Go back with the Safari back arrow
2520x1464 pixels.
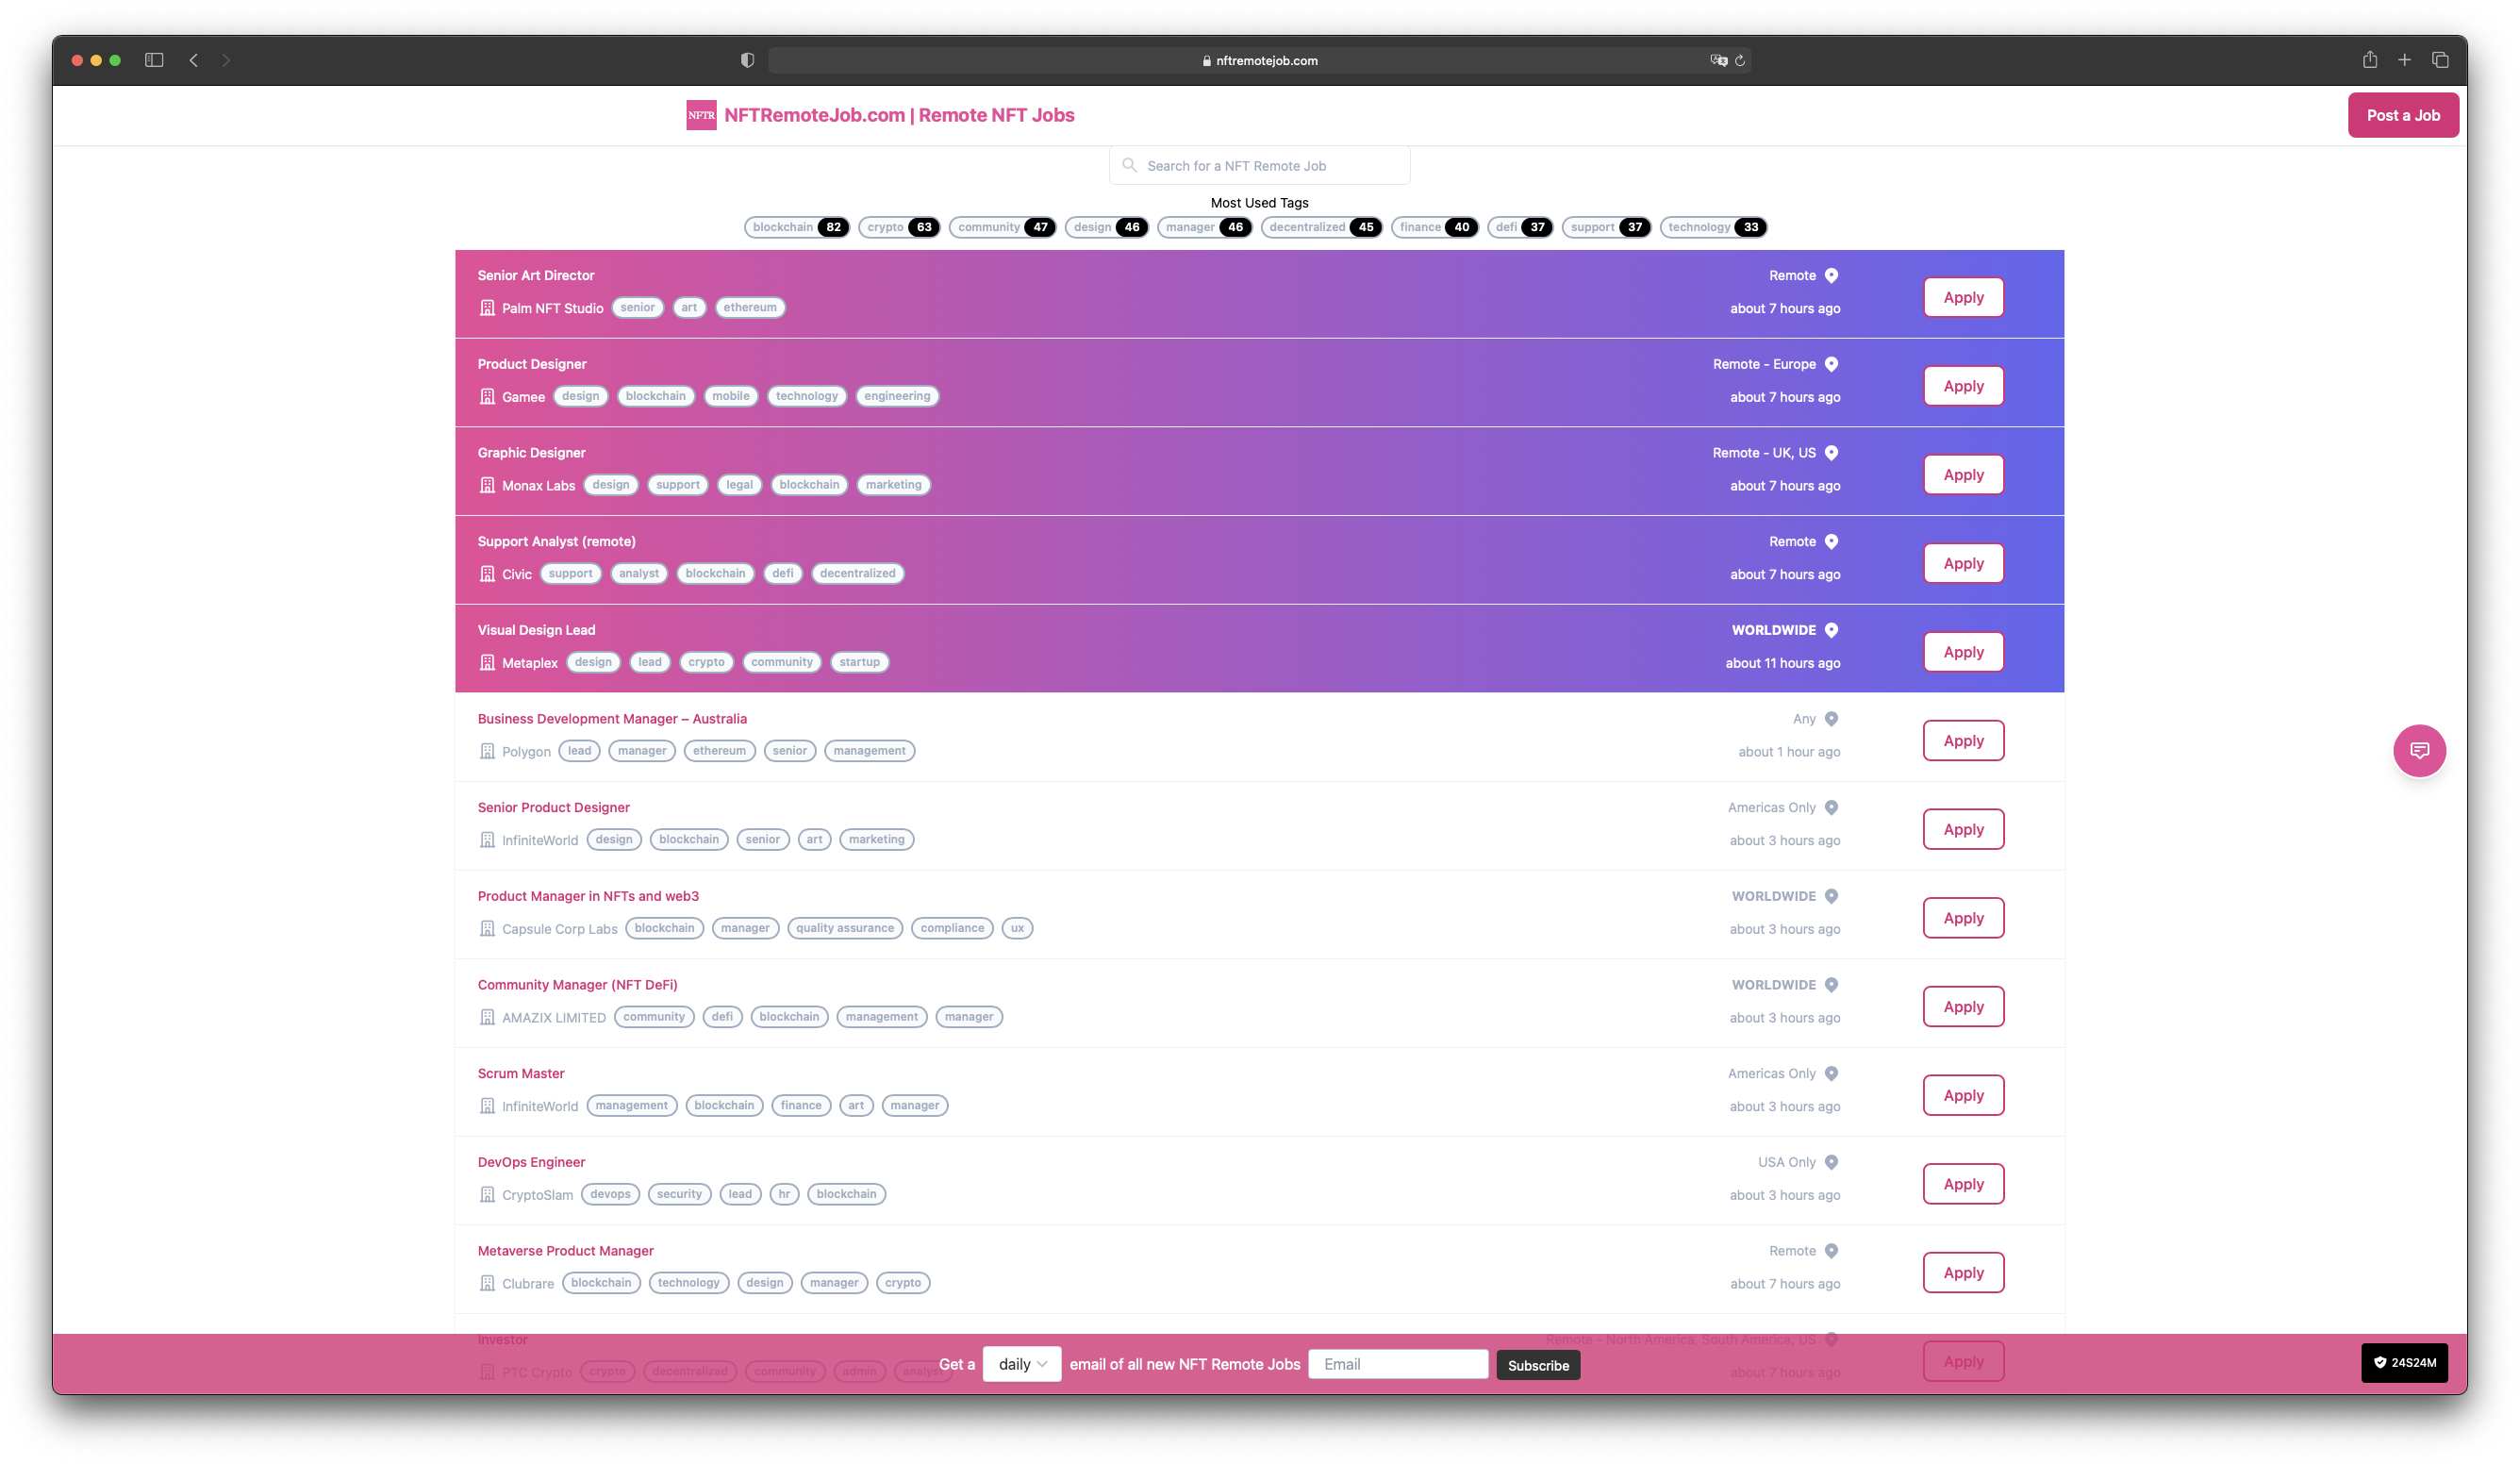point(194,60)
